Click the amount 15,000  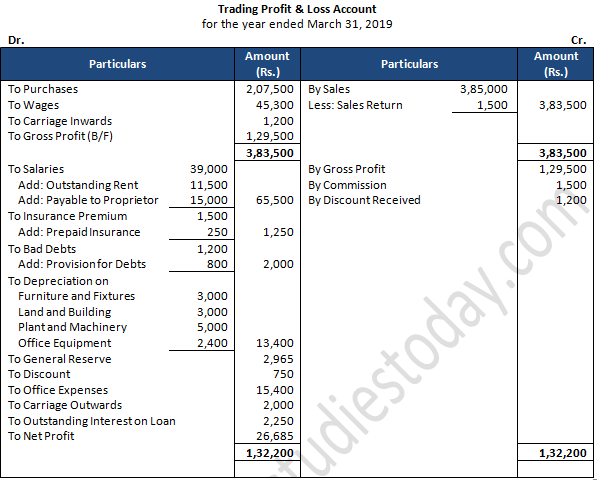(x=209, y=200)
